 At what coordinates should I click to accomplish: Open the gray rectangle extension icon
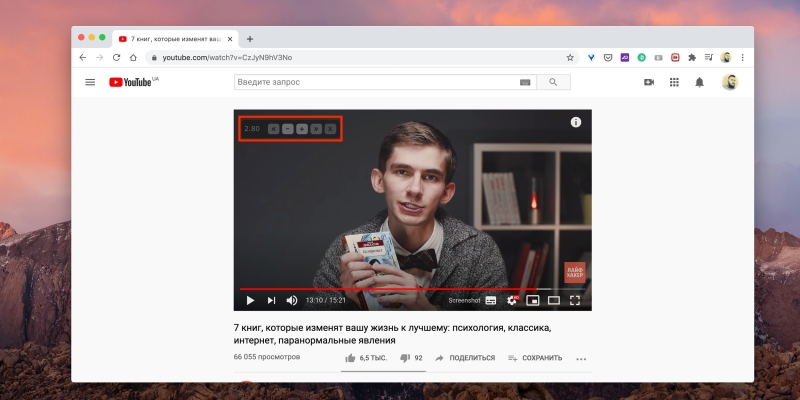click(659, 58)
